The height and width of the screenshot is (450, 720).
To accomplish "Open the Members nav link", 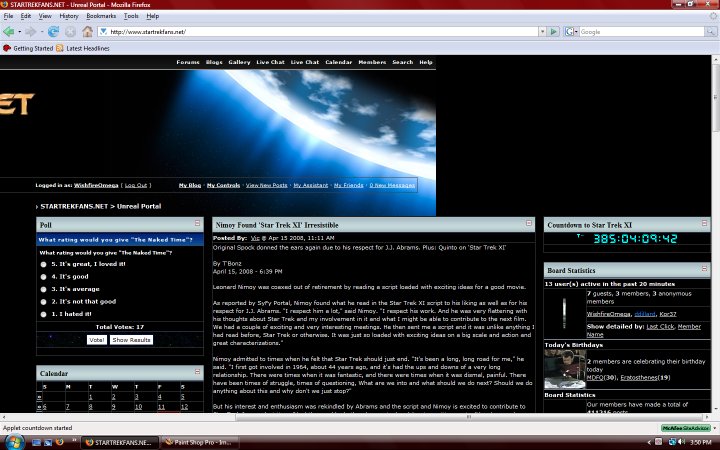I will click(x=372, y=62).
